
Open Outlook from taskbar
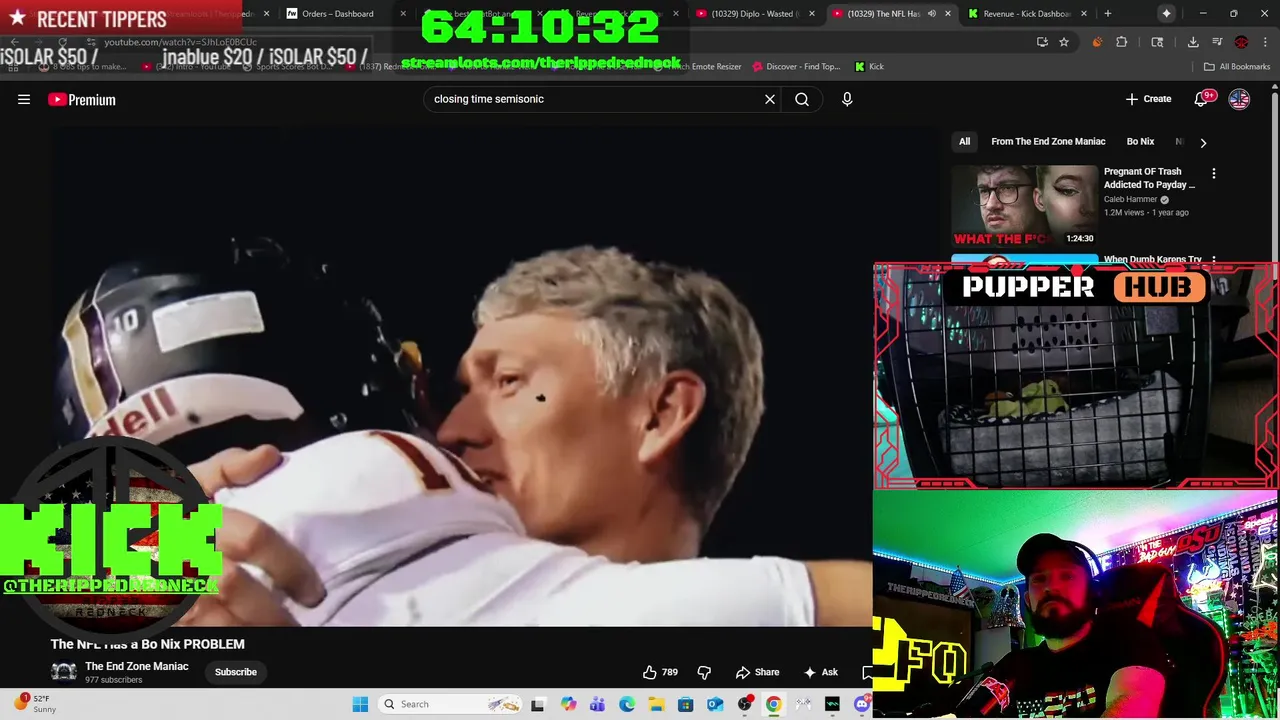715,704
